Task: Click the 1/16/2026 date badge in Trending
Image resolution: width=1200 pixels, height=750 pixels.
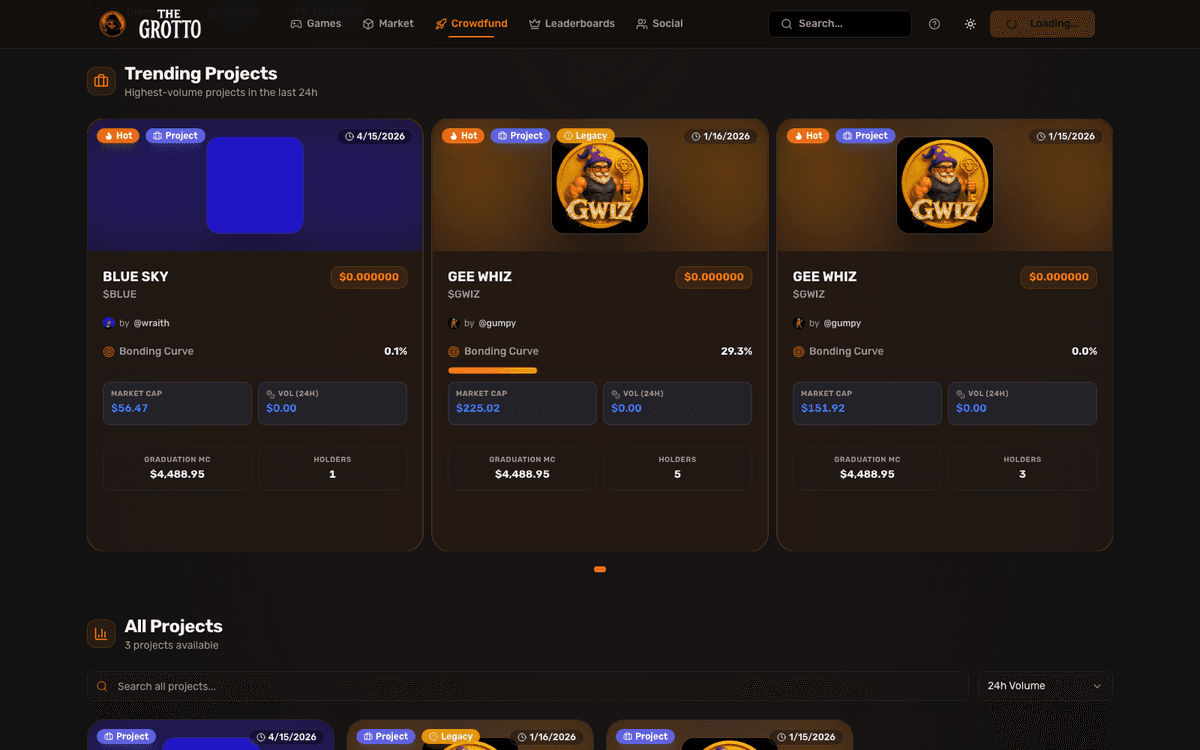Action: tap(720, 136)
